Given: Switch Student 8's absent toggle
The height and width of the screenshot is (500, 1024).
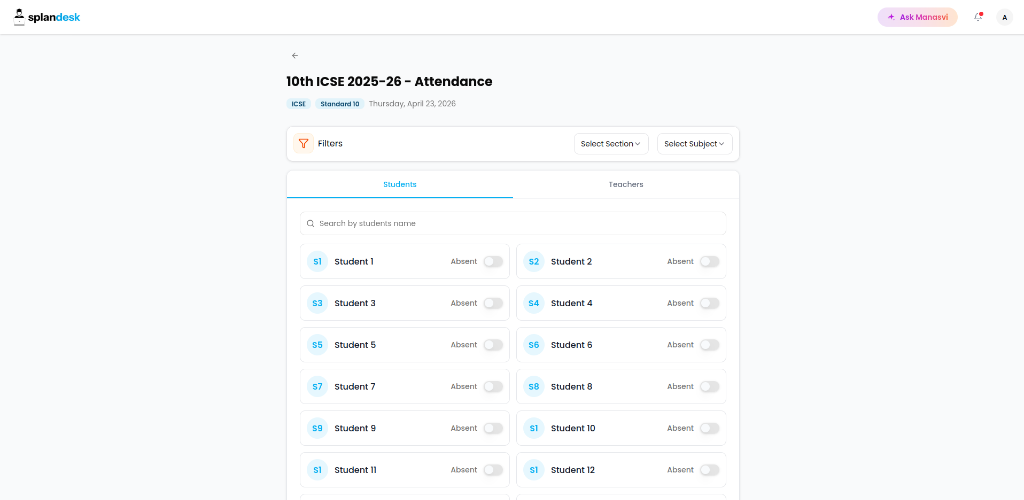Looking at the screenshot, I should [x=709, y=387].
